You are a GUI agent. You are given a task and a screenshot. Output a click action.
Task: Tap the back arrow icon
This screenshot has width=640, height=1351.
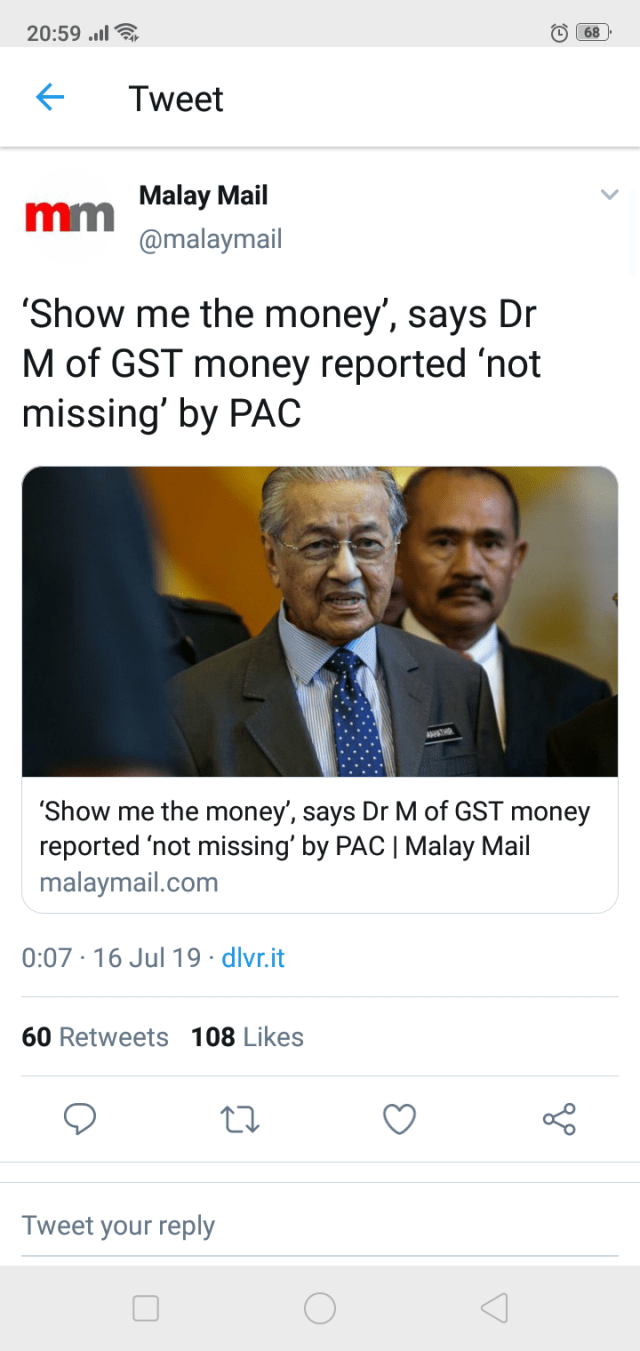tap(50, 98)
